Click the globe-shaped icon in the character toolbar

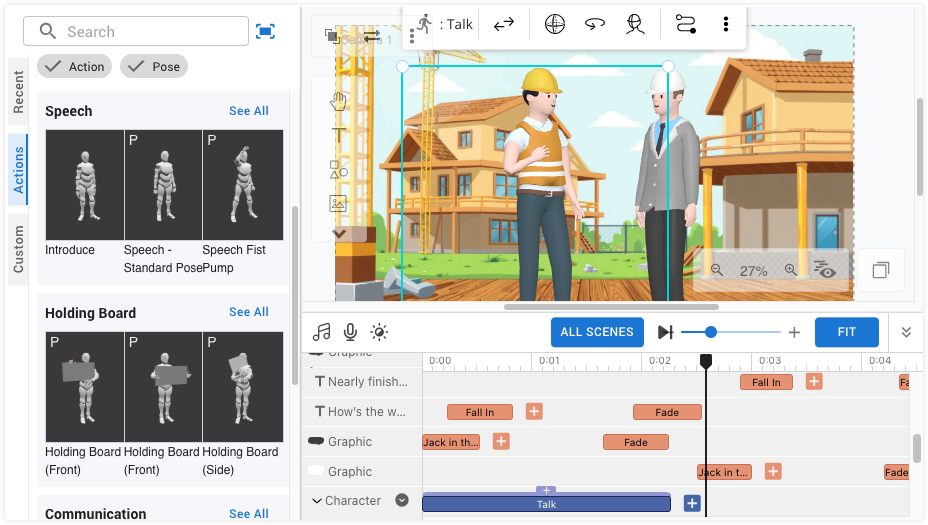pos(555,24)
